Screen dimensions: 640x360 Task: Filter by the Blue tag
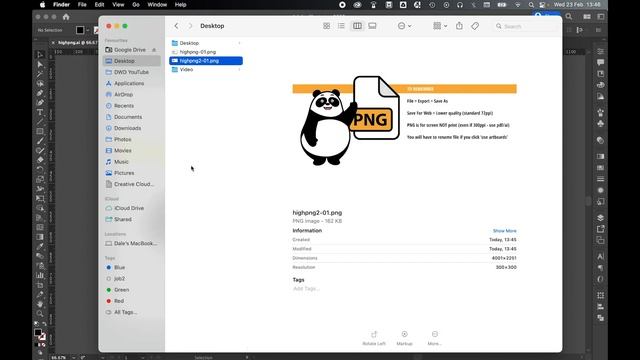[x=116, y=267]
